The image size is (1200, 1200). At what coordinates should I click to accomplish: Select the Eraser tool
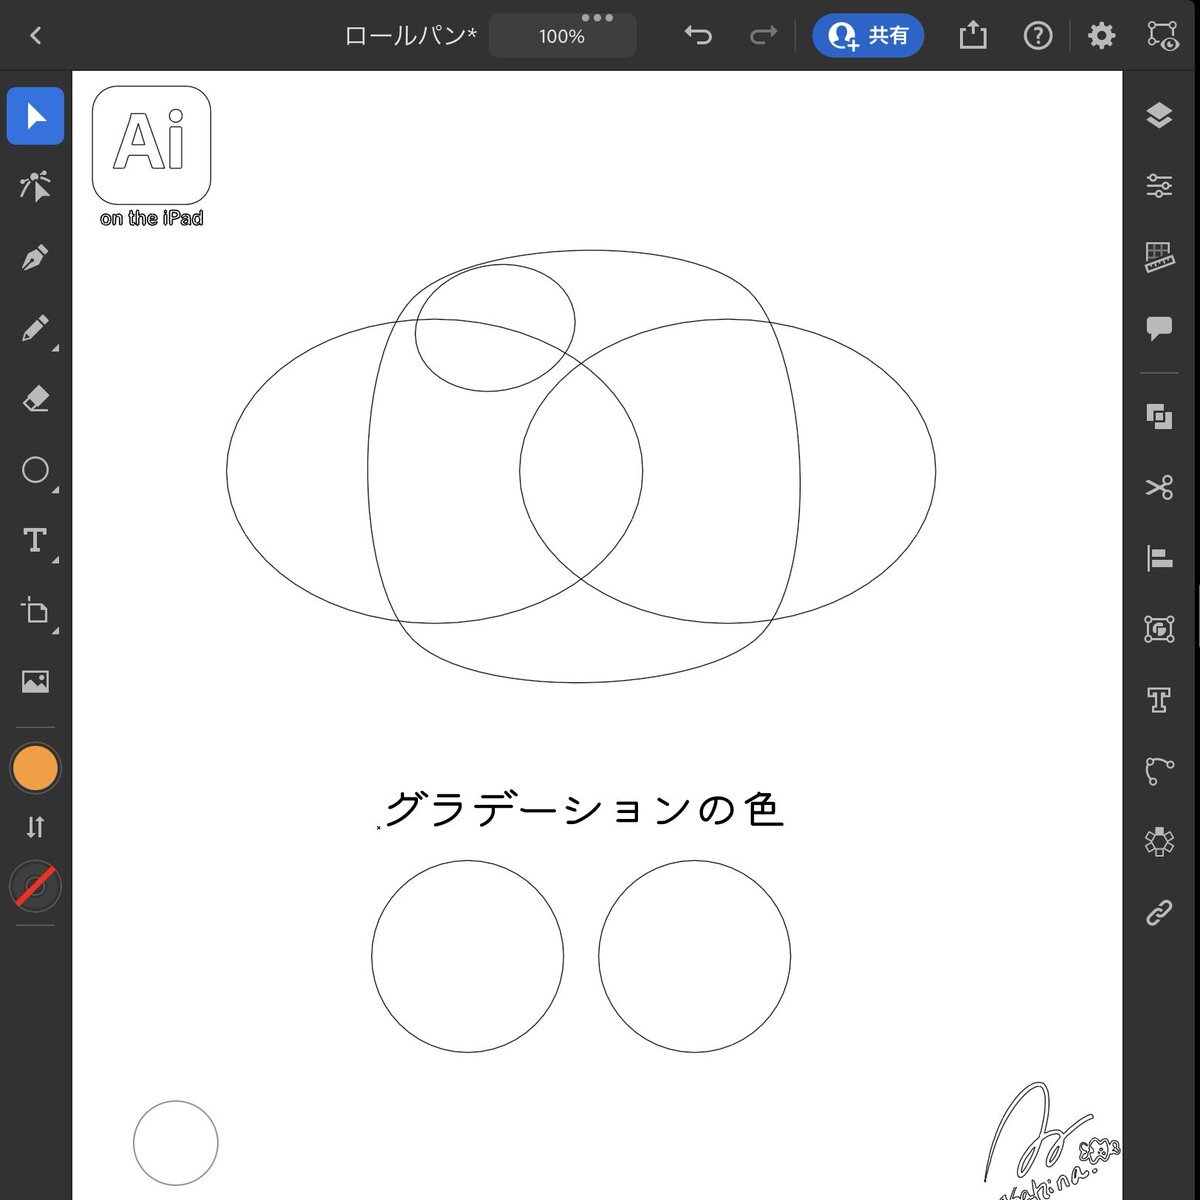tap(36, 400)
